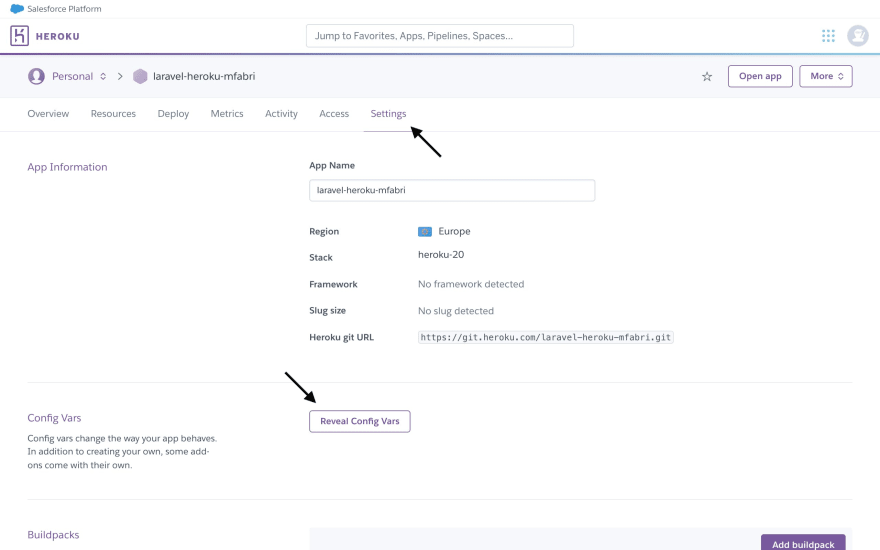The height and width of the screenshot is (550, 880).
Task: Switch to the Overview tab
Action: click(48, 113)
